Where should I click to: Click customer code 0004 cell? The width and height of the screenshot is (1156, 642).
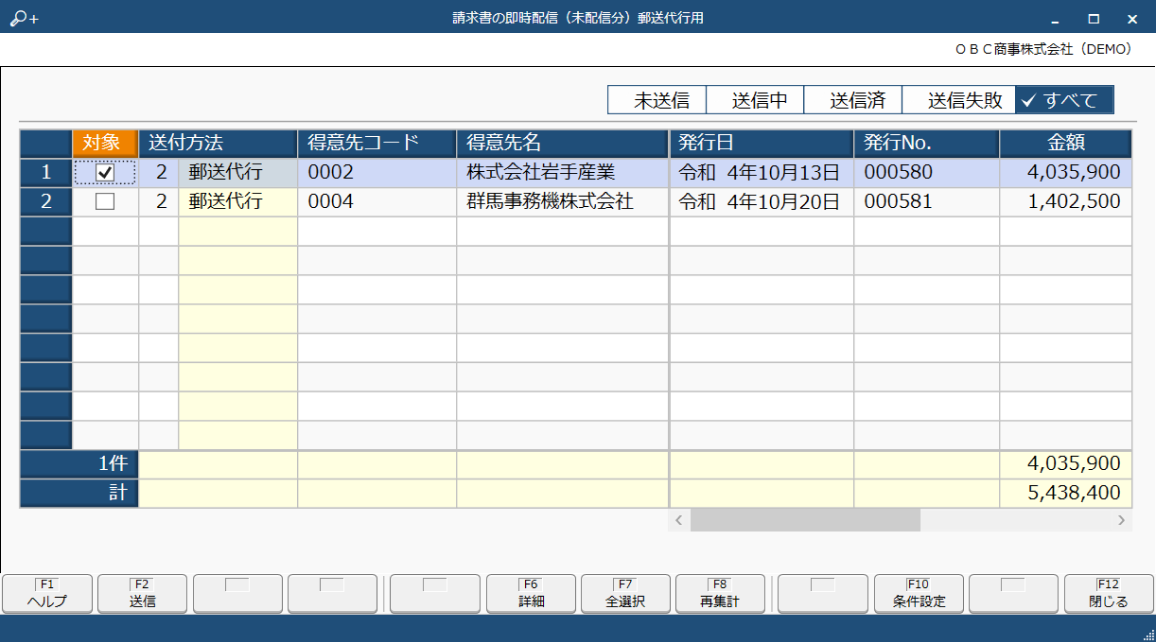(377, 201)
